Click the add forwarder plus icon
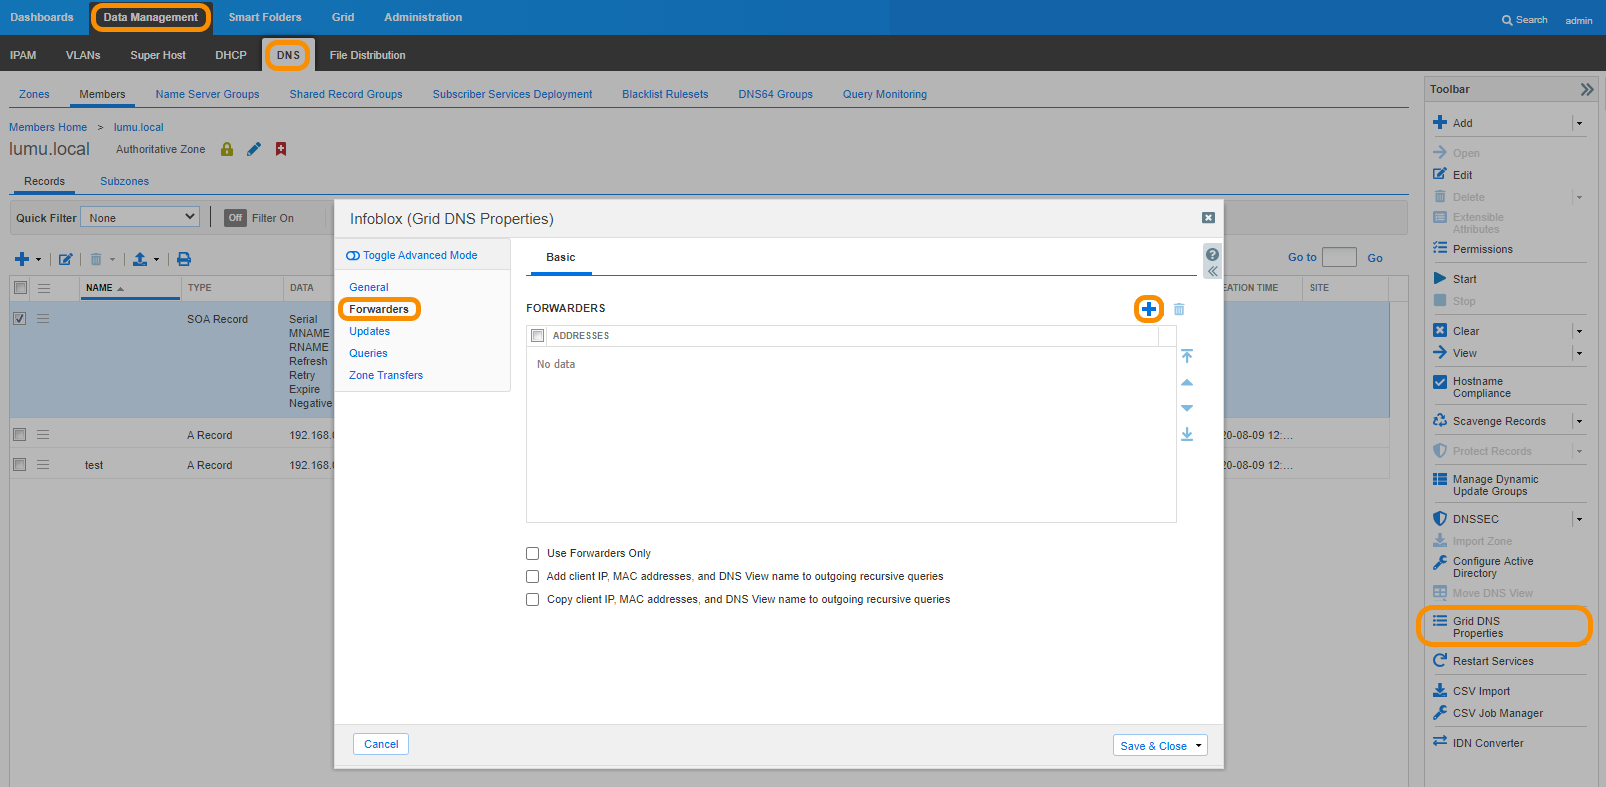 1149,309
